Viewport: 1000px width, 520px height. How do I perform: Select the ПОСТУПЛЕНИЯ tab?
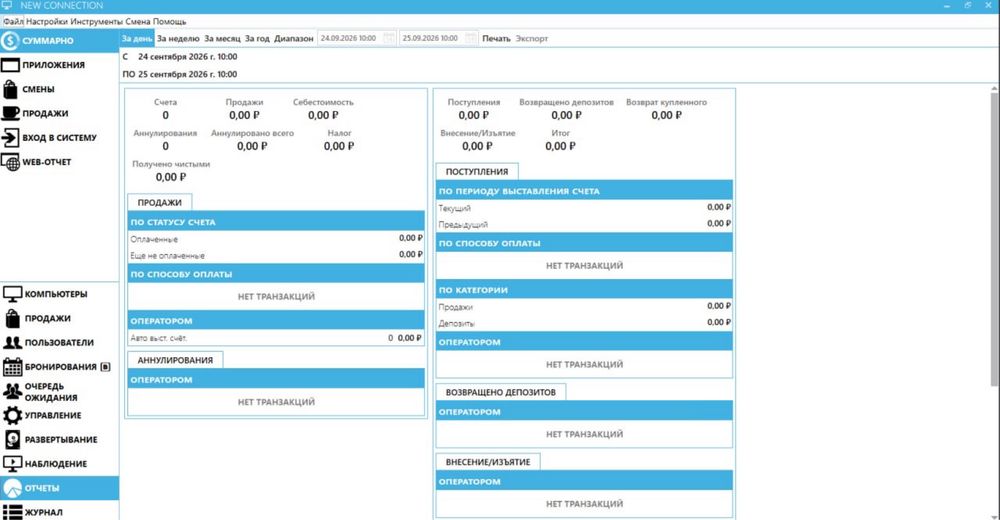point(477,172)
